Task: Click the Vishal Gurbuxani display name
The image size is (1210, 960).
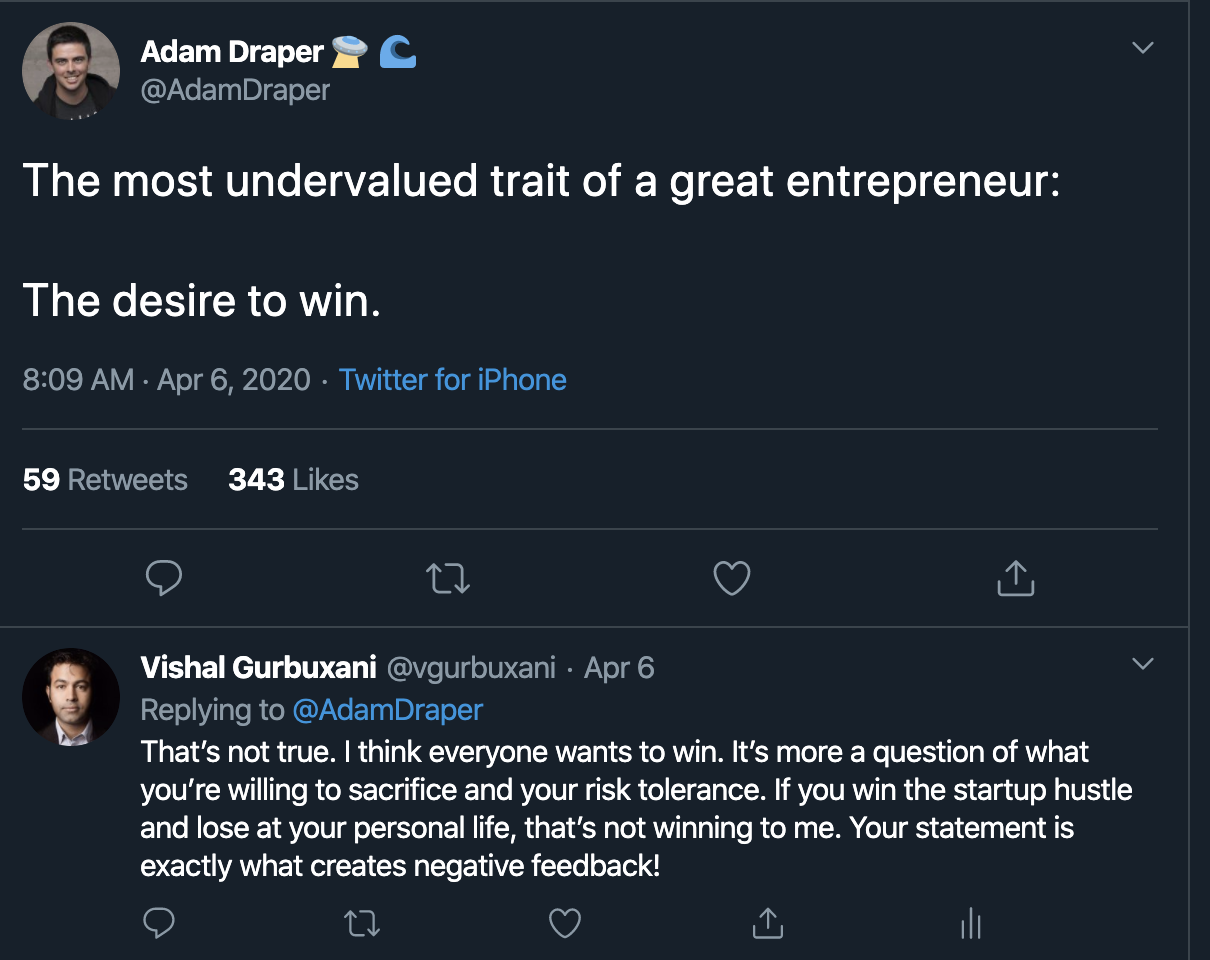Action: (257, 667)
